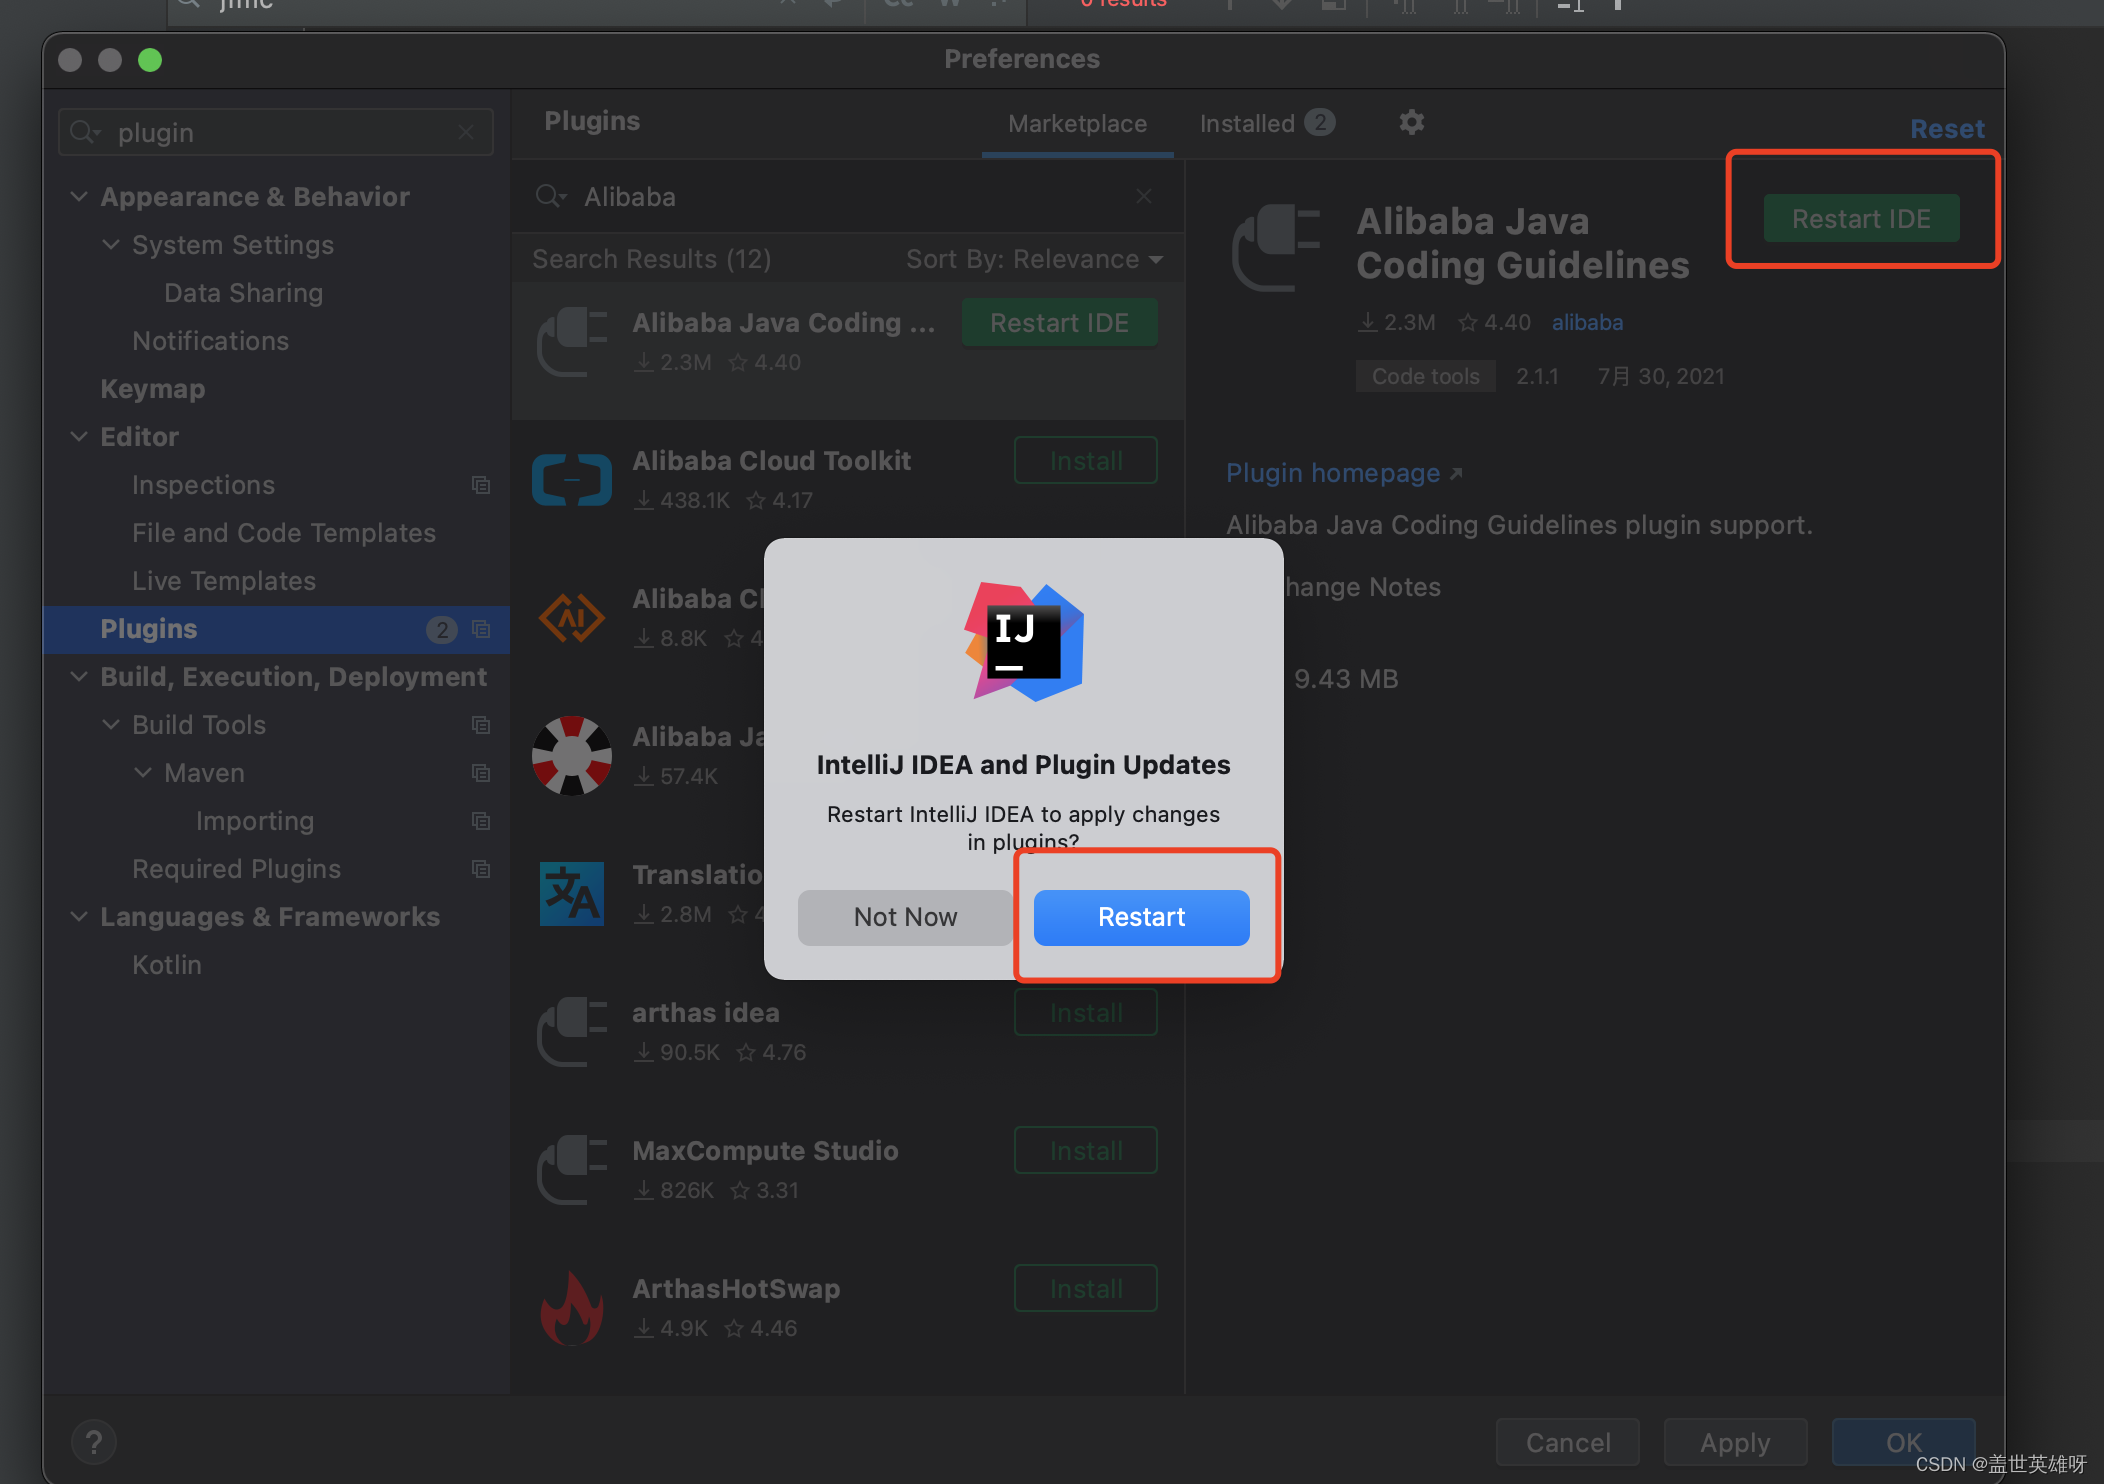Select the Plugins tree item in sidebar
Screen dimensions: 2104x1484
tap(148, 628)
